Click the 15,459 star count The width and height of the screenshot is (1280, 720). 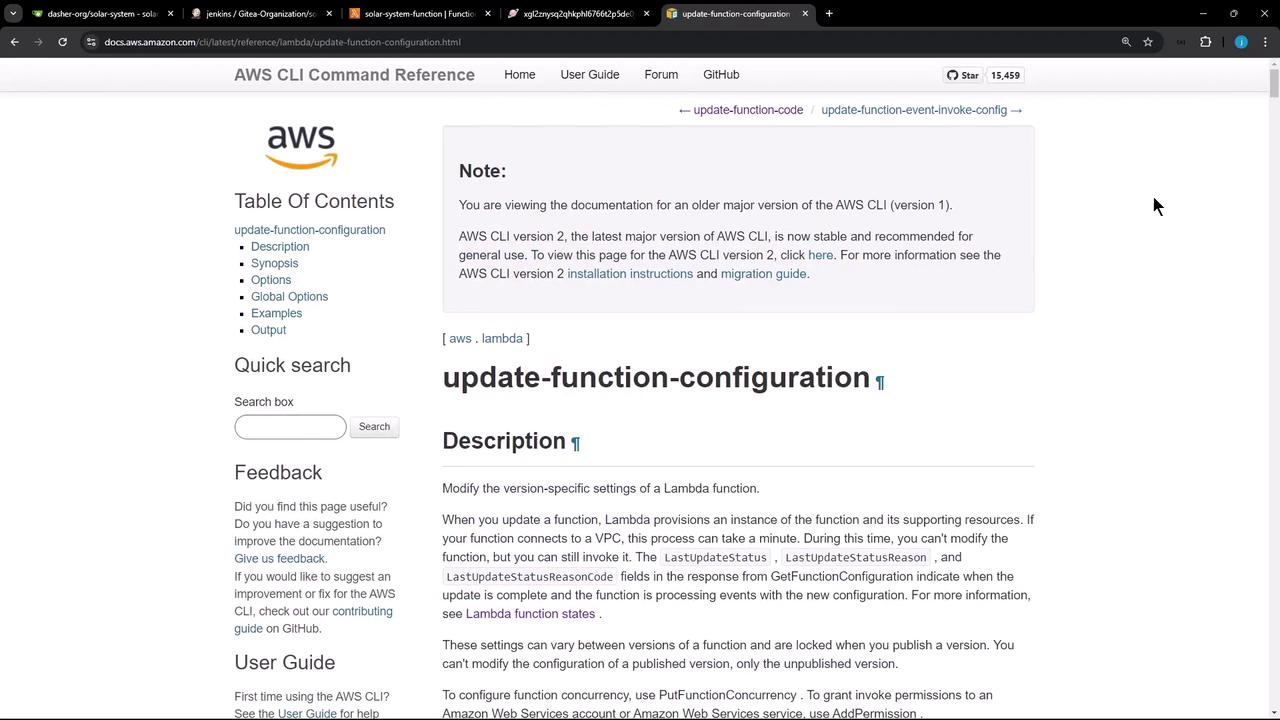pyautogui.click(x=1005, y=75)
